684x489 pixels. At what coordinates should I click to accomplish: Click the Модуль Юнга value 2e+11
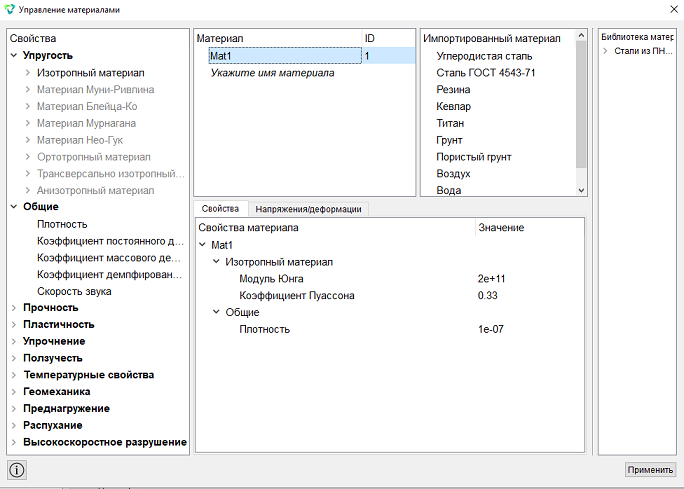coord(491,279)
